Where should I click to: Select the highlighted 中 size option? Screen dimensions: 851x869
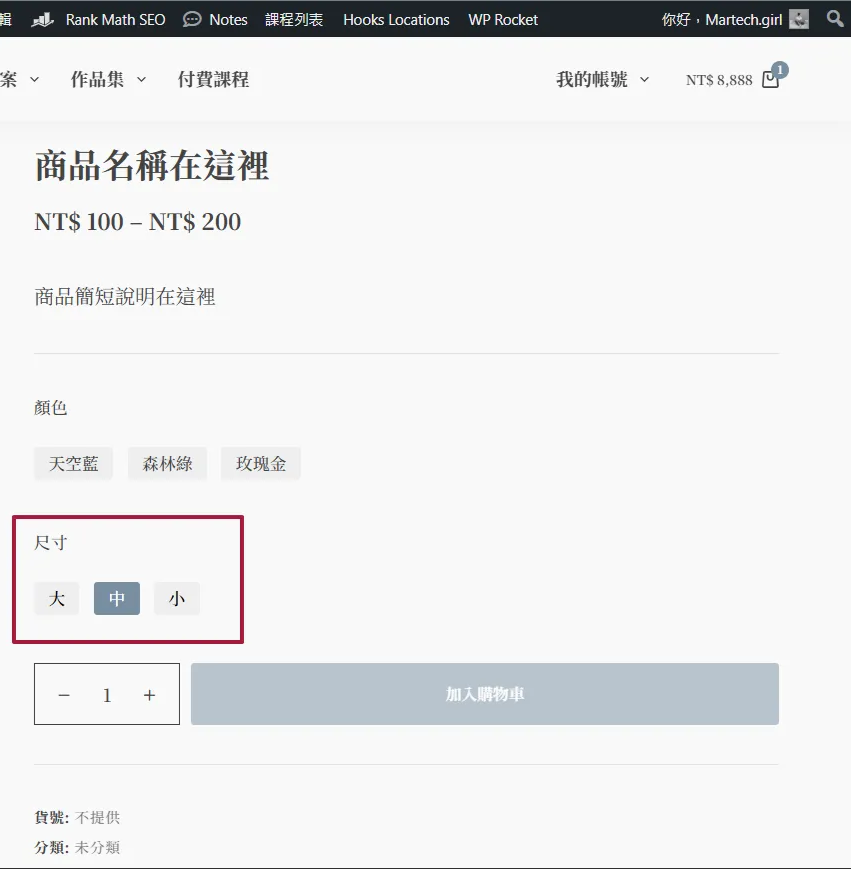click(117, 599)
